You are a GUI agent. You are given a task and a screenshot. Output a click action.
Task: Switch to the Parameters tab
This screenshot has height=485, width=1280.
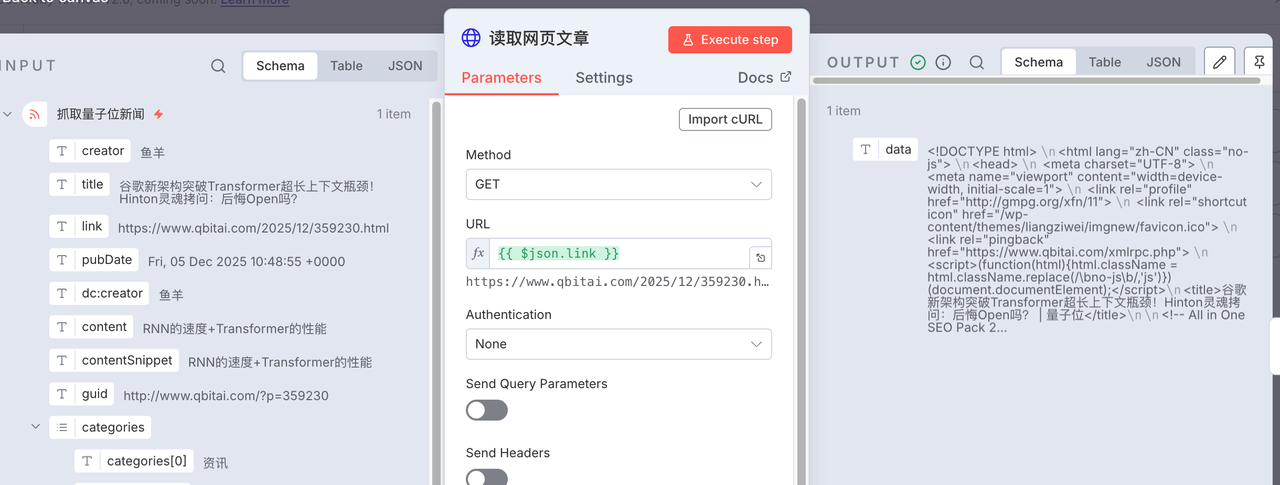pos(501,77)
